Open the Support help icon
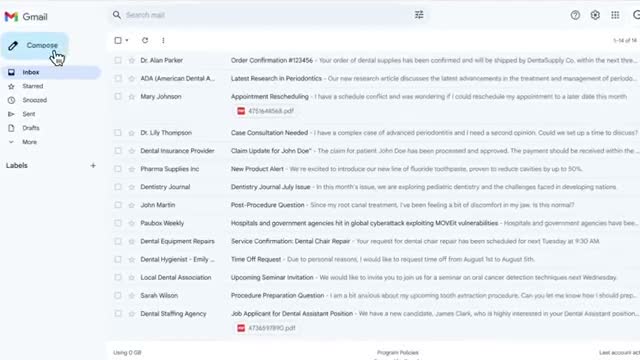The image size is (640, 360). click(x=575, y=15)
